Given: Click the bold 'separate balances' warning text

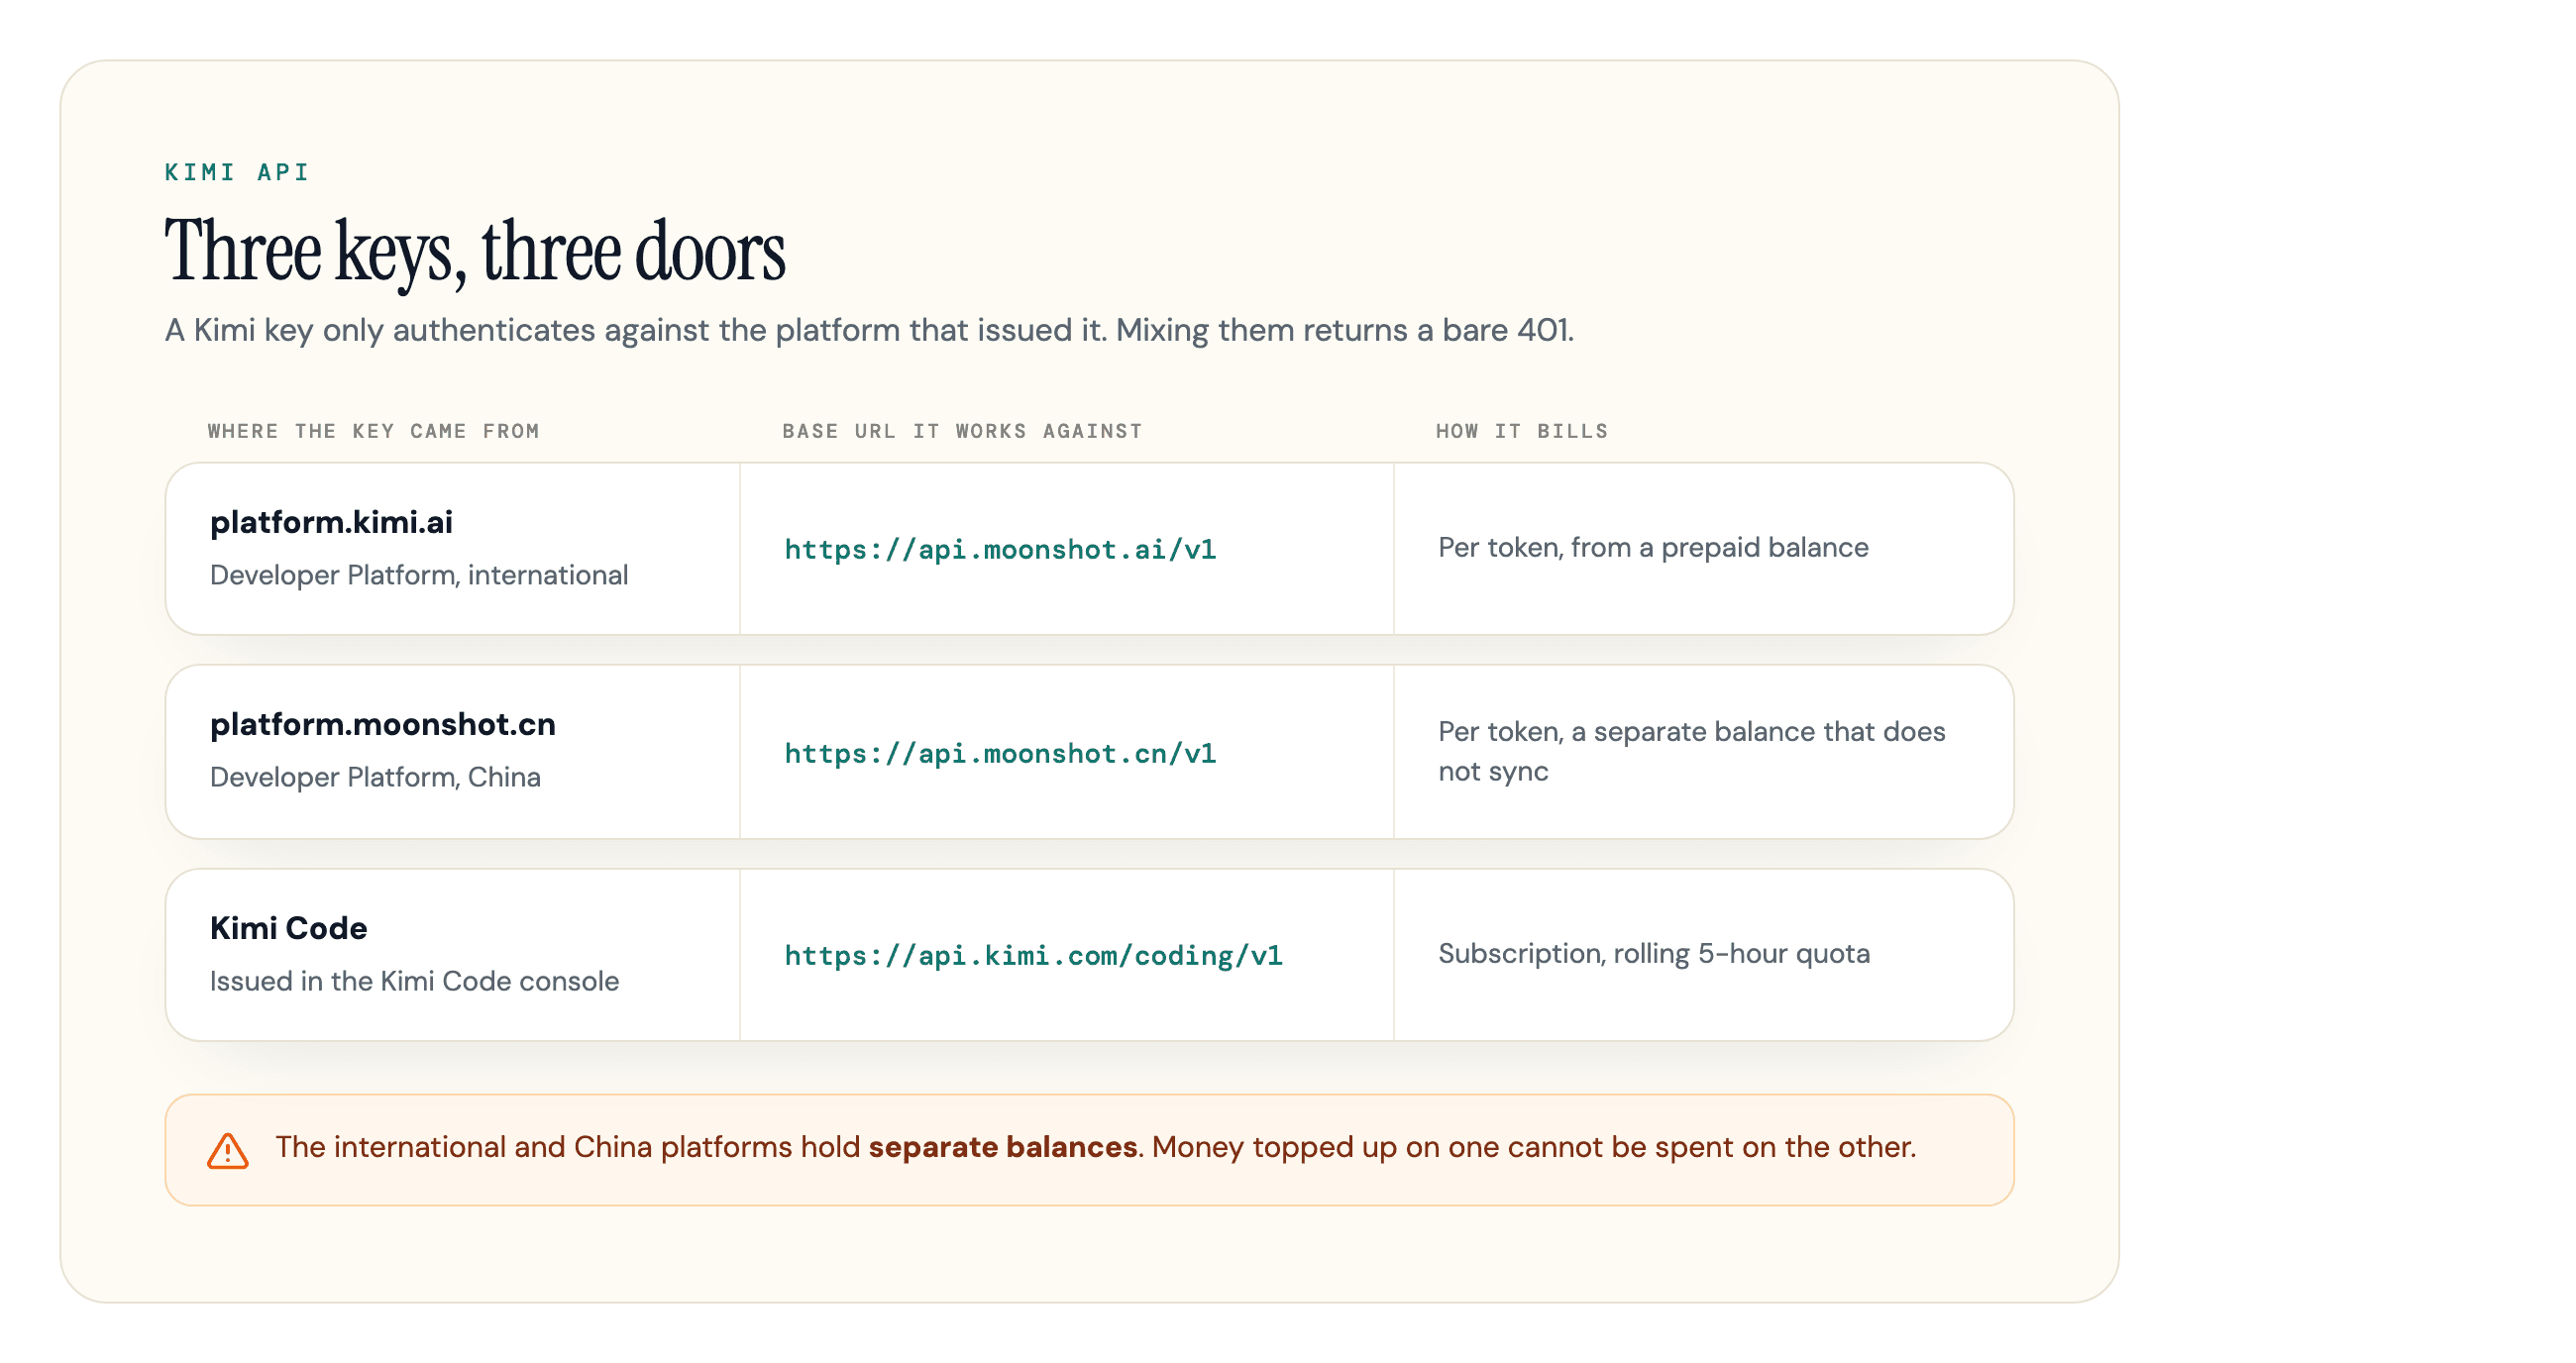Looking at the screenshot, I should pyautogui.click(x=1003, y=1147).
